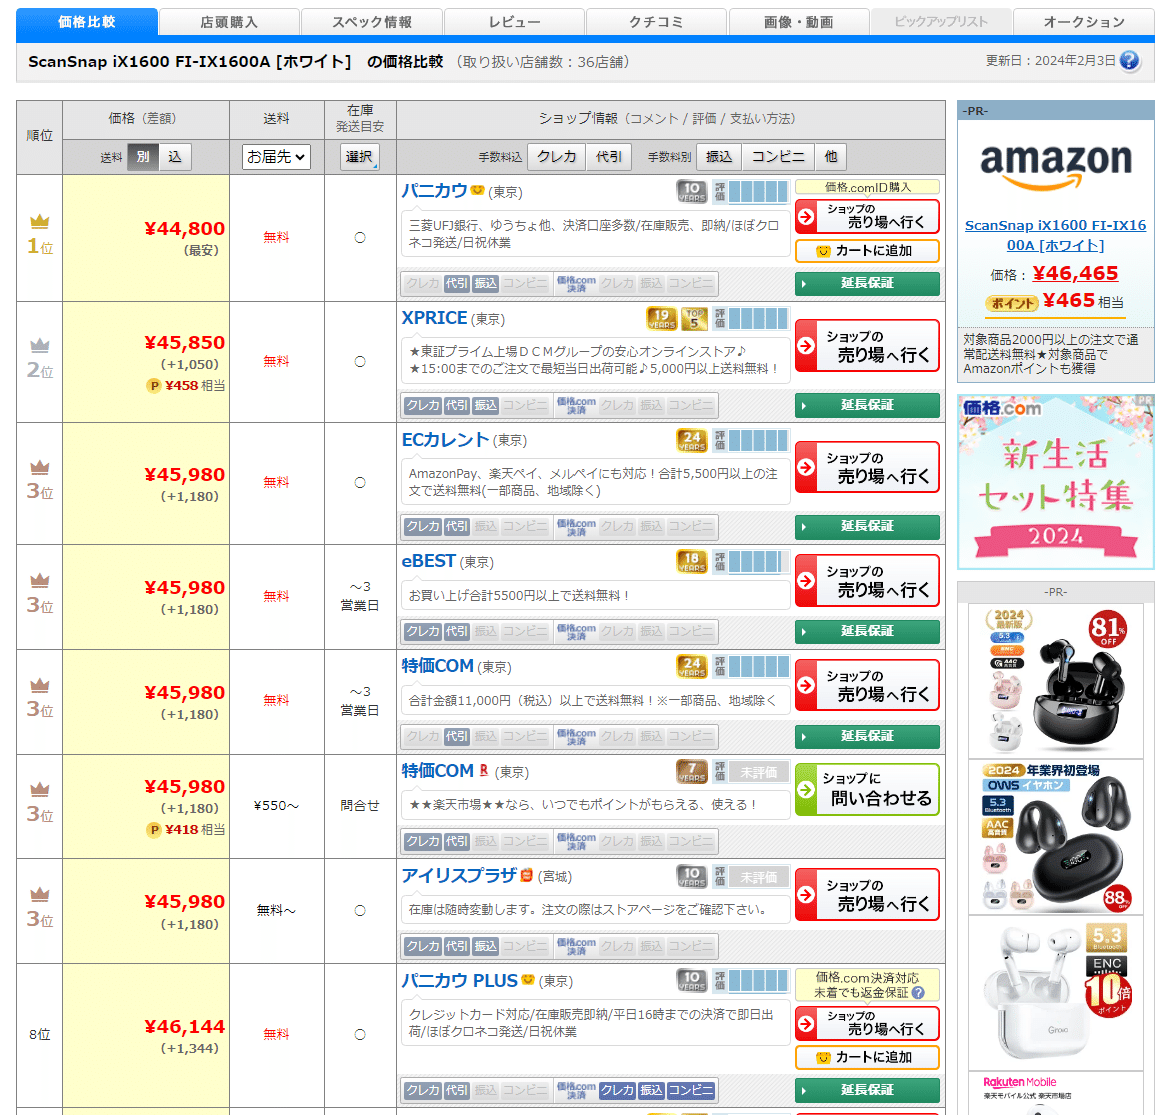
Task: Filter shops by クレカ payment
Action: point(556,157)
